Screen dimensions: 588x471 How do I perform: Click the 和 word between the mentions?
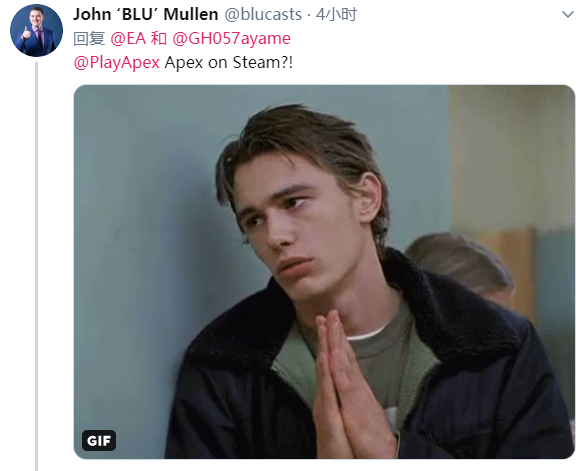(x=159, y=38)
